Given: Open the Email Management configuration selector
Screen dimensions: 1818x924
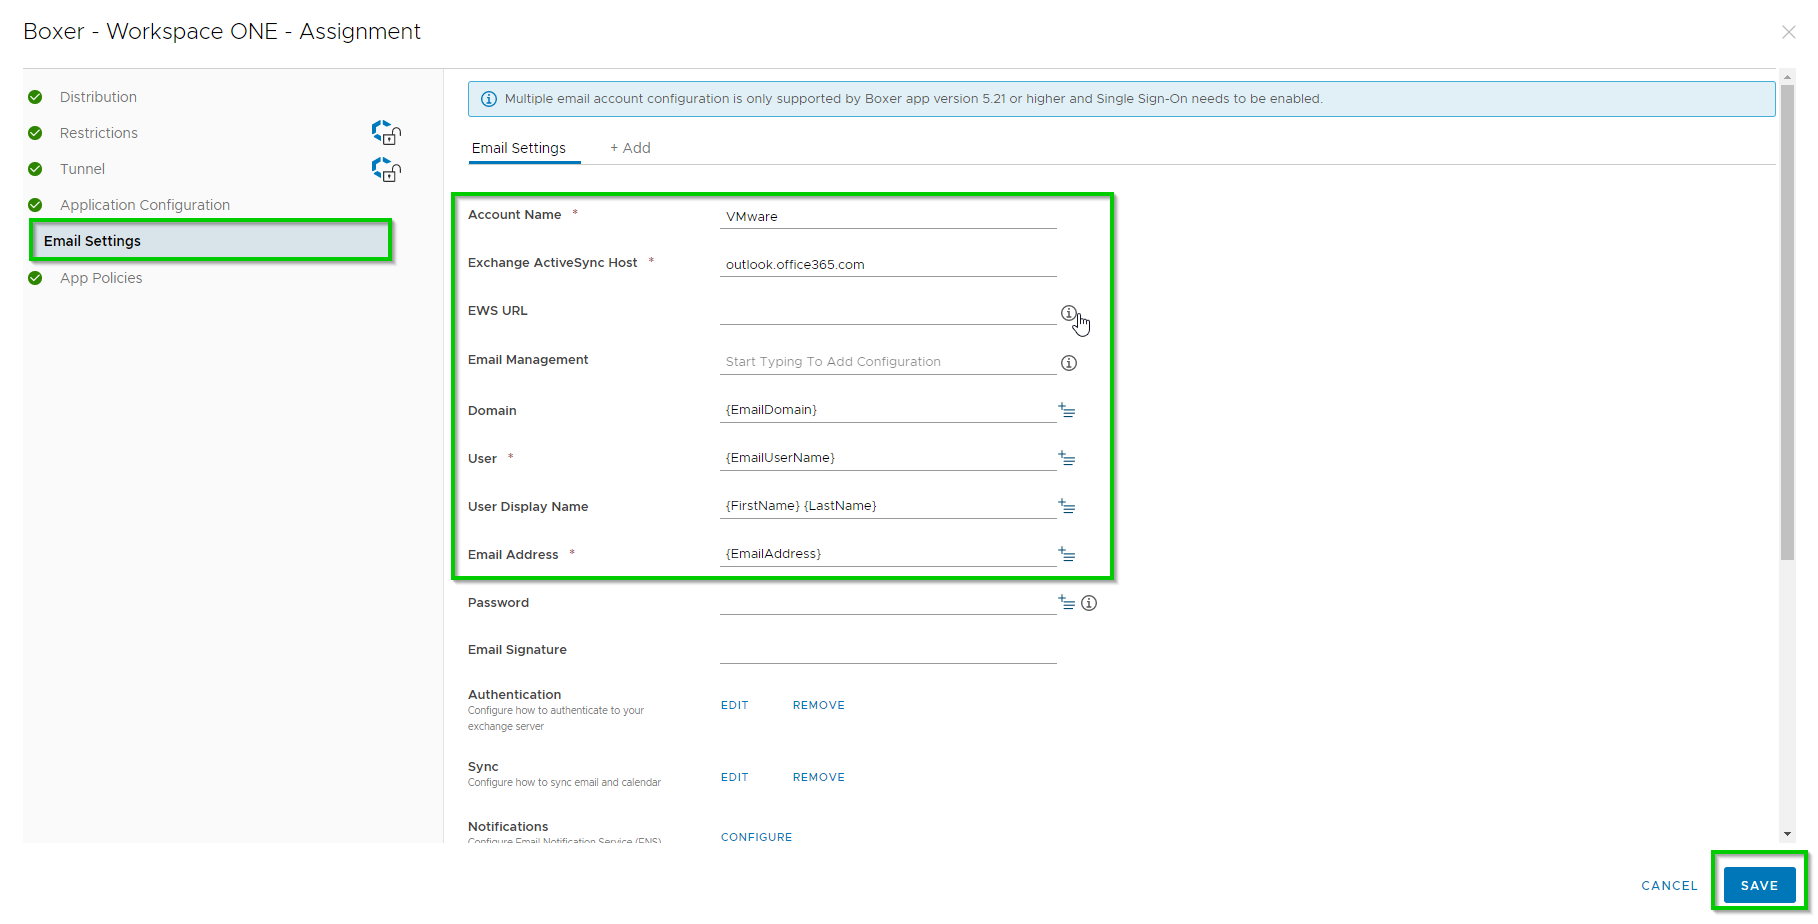Looking at the screenshot, I should (x=887, y=360).
